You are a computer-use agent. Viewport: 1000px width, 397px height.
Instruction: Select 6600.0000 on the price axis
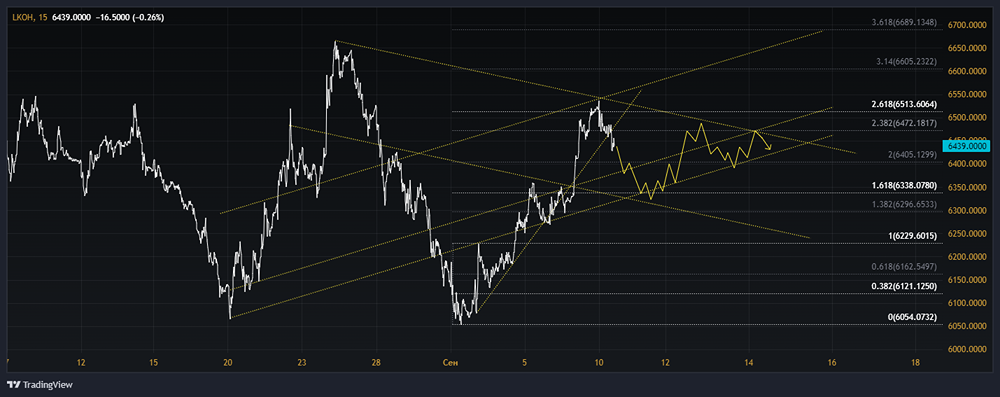click(x=967, y=71)
